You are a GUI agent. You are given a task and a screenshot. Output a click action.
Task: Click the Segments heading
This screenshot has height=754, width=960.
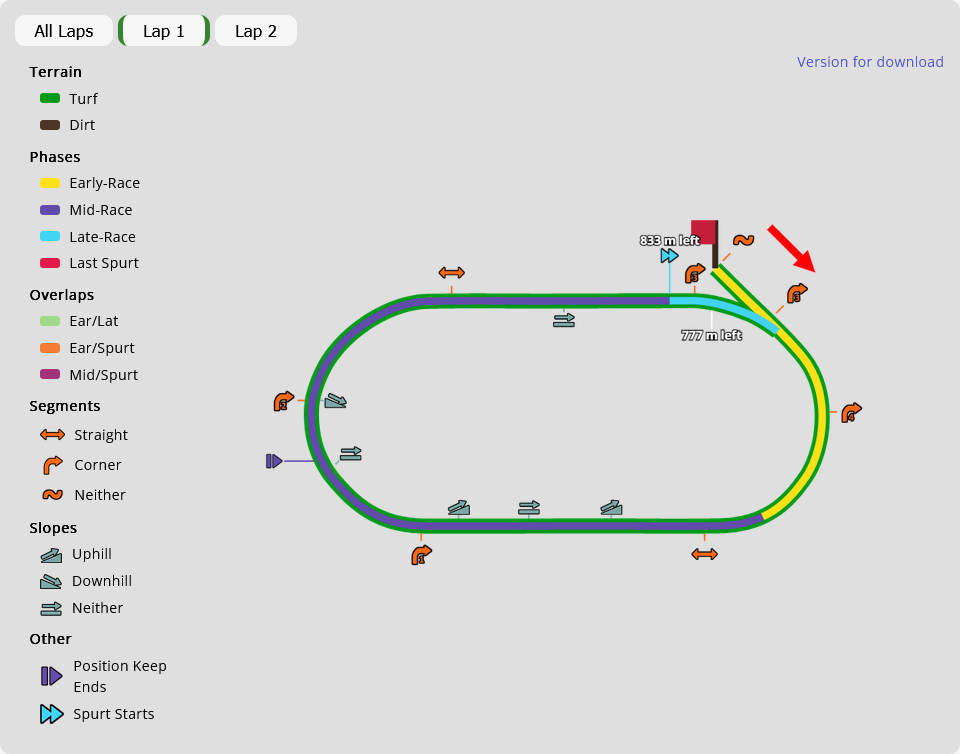[x=65, y=406]
